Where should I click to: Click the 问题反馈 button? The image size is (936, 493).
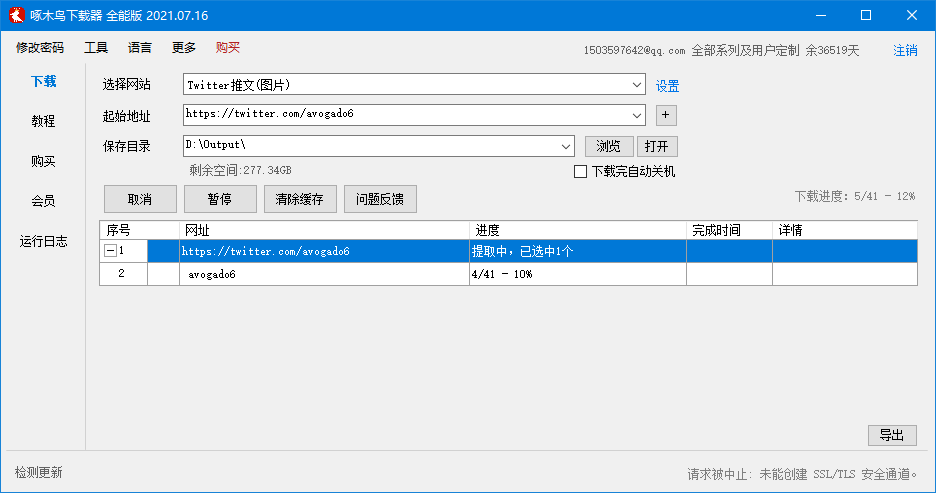(x=380, y=199)
